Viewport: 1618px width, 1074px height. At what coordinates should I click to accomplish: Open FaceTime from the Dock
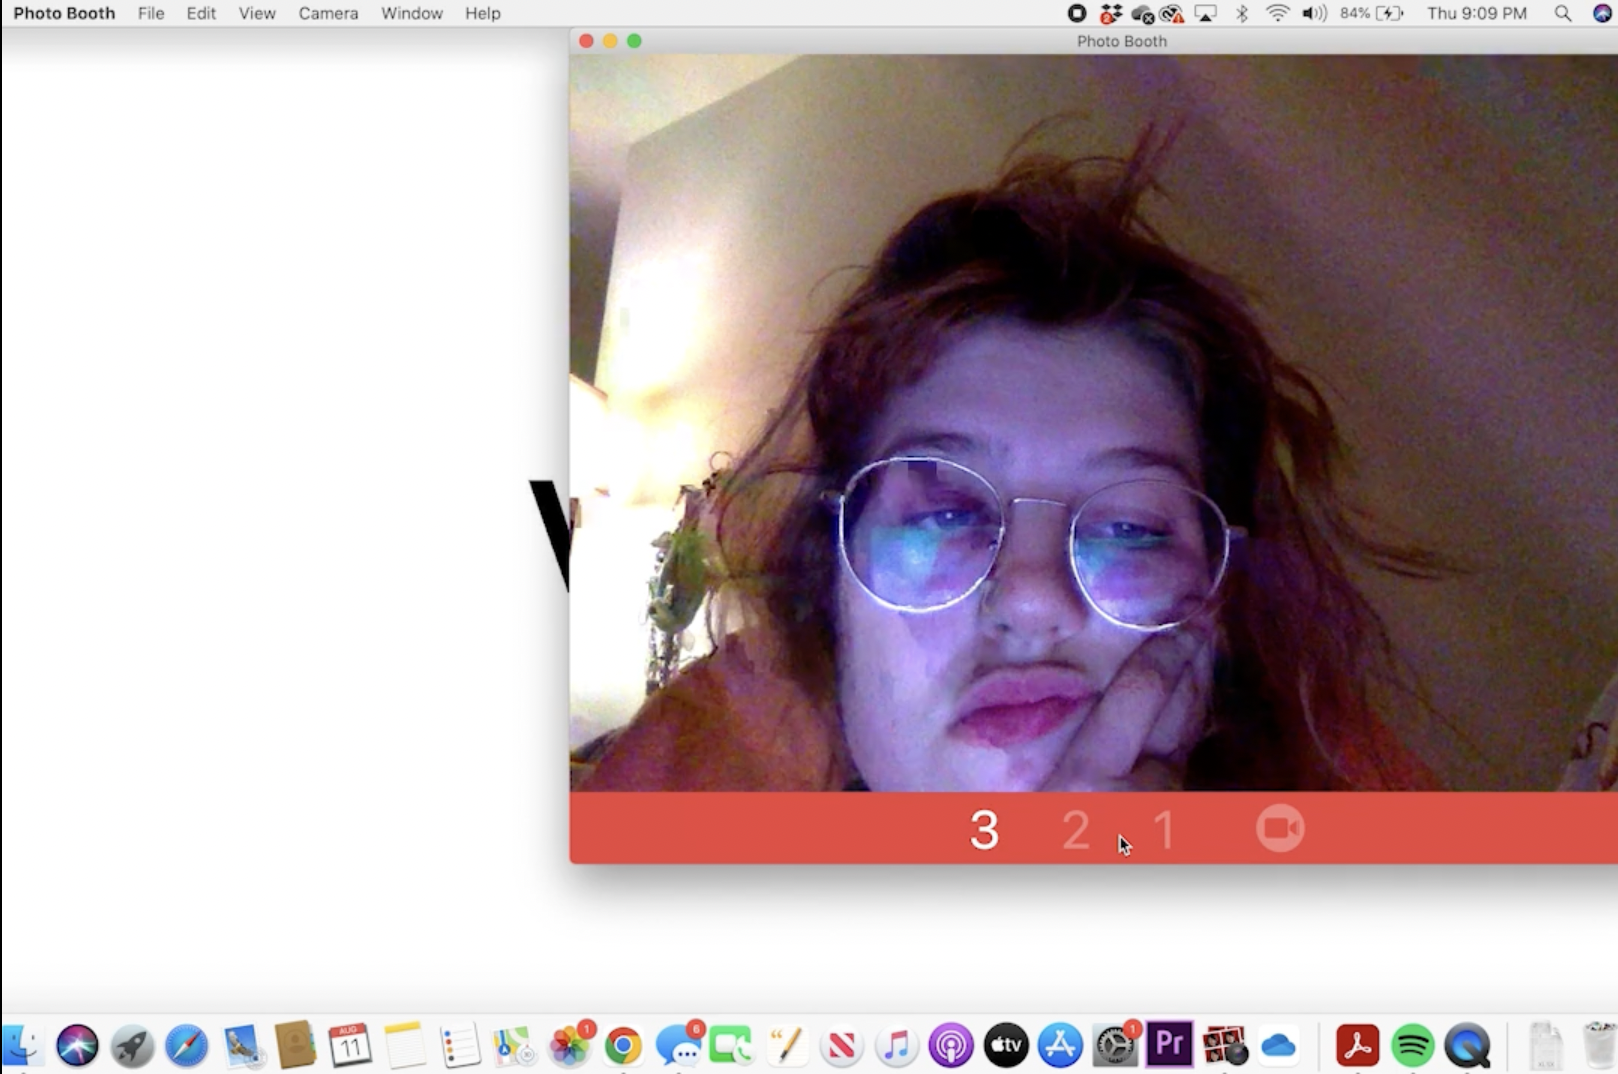[732, 1046]
